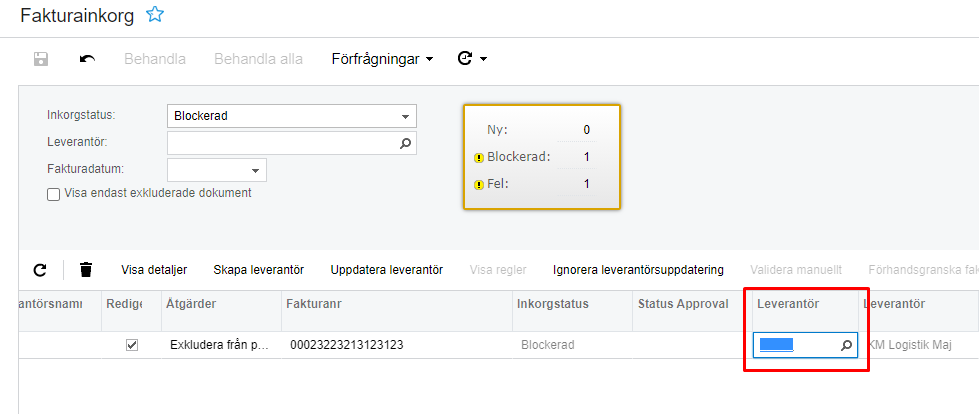This screenshot has width=979, height=414.
Task: Click Visa detaljer in grid toolbar
Action: click(154, 269)
